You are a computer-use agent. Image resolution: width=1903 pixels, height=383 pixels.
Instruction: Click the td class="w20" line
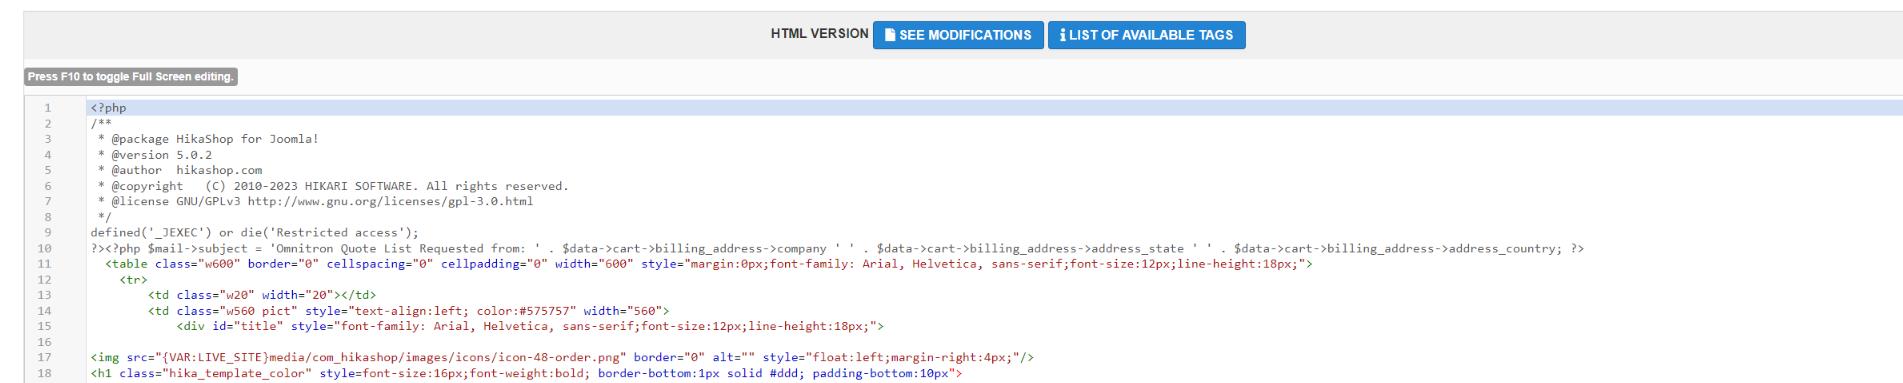click(262, 295)
